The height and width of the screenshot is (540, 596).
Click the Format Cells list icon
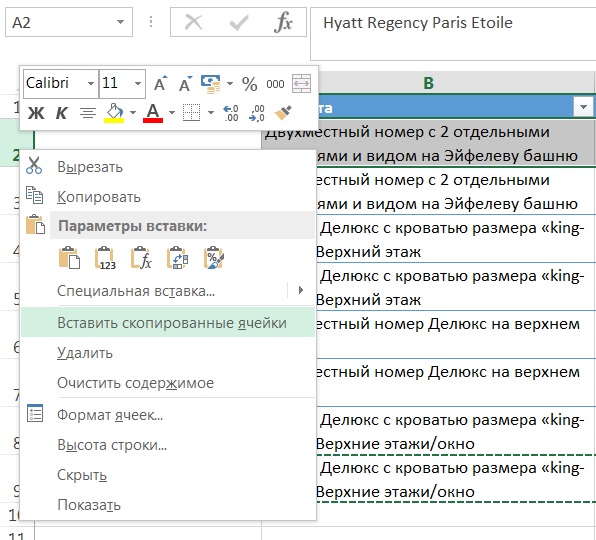pyautogui.click(x=35, y=414)
